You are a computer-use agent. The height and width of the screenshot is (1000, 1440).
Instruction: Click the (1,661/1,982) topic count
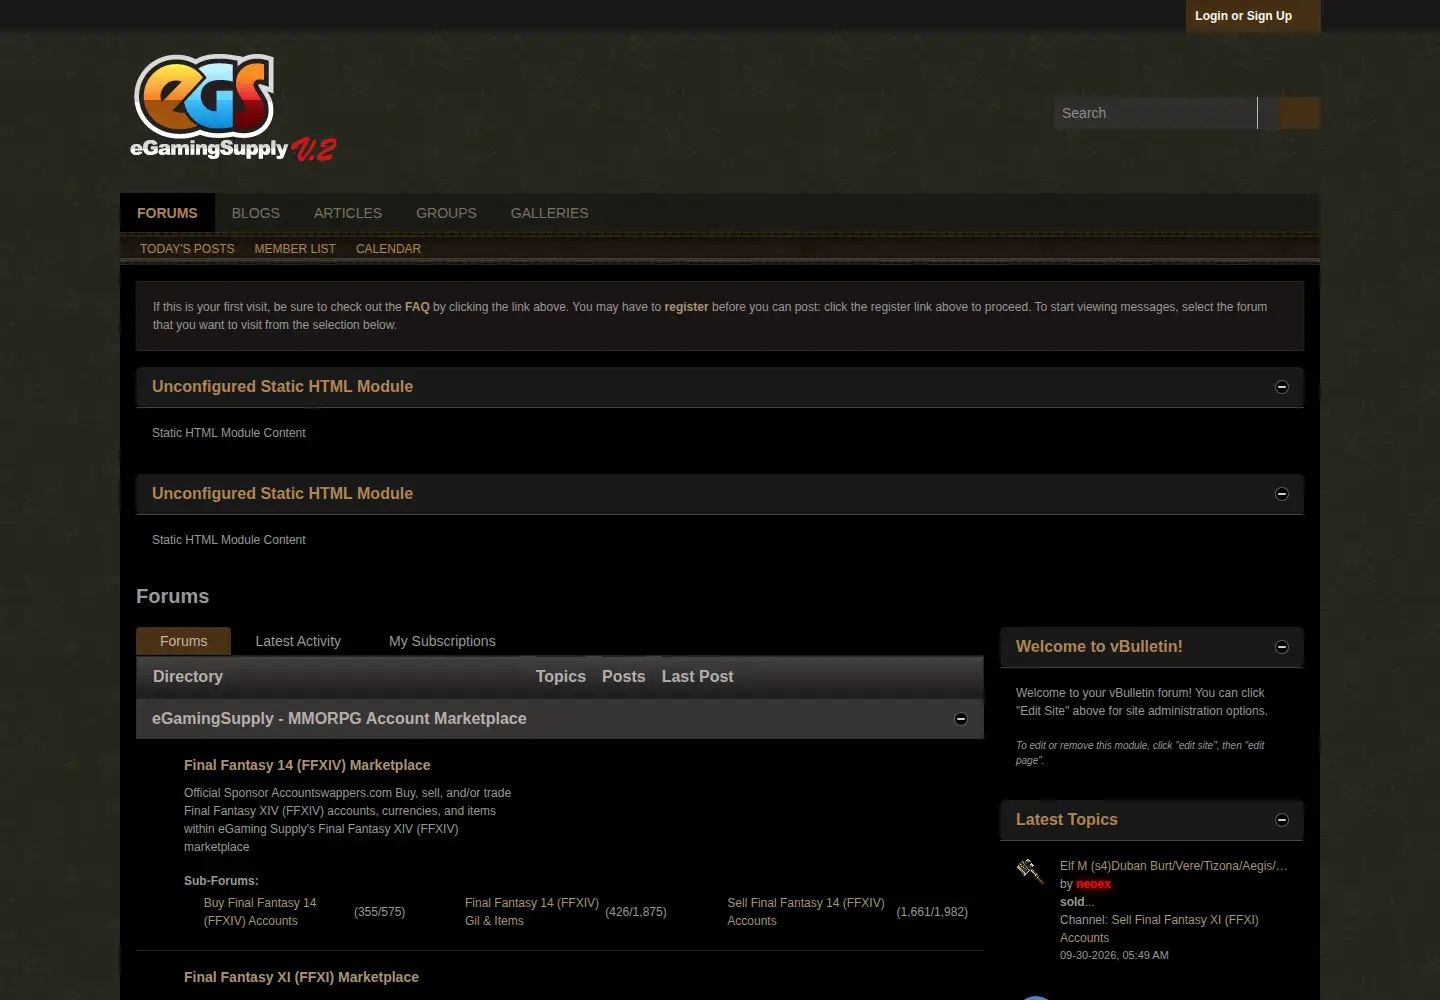pos(932,912)
